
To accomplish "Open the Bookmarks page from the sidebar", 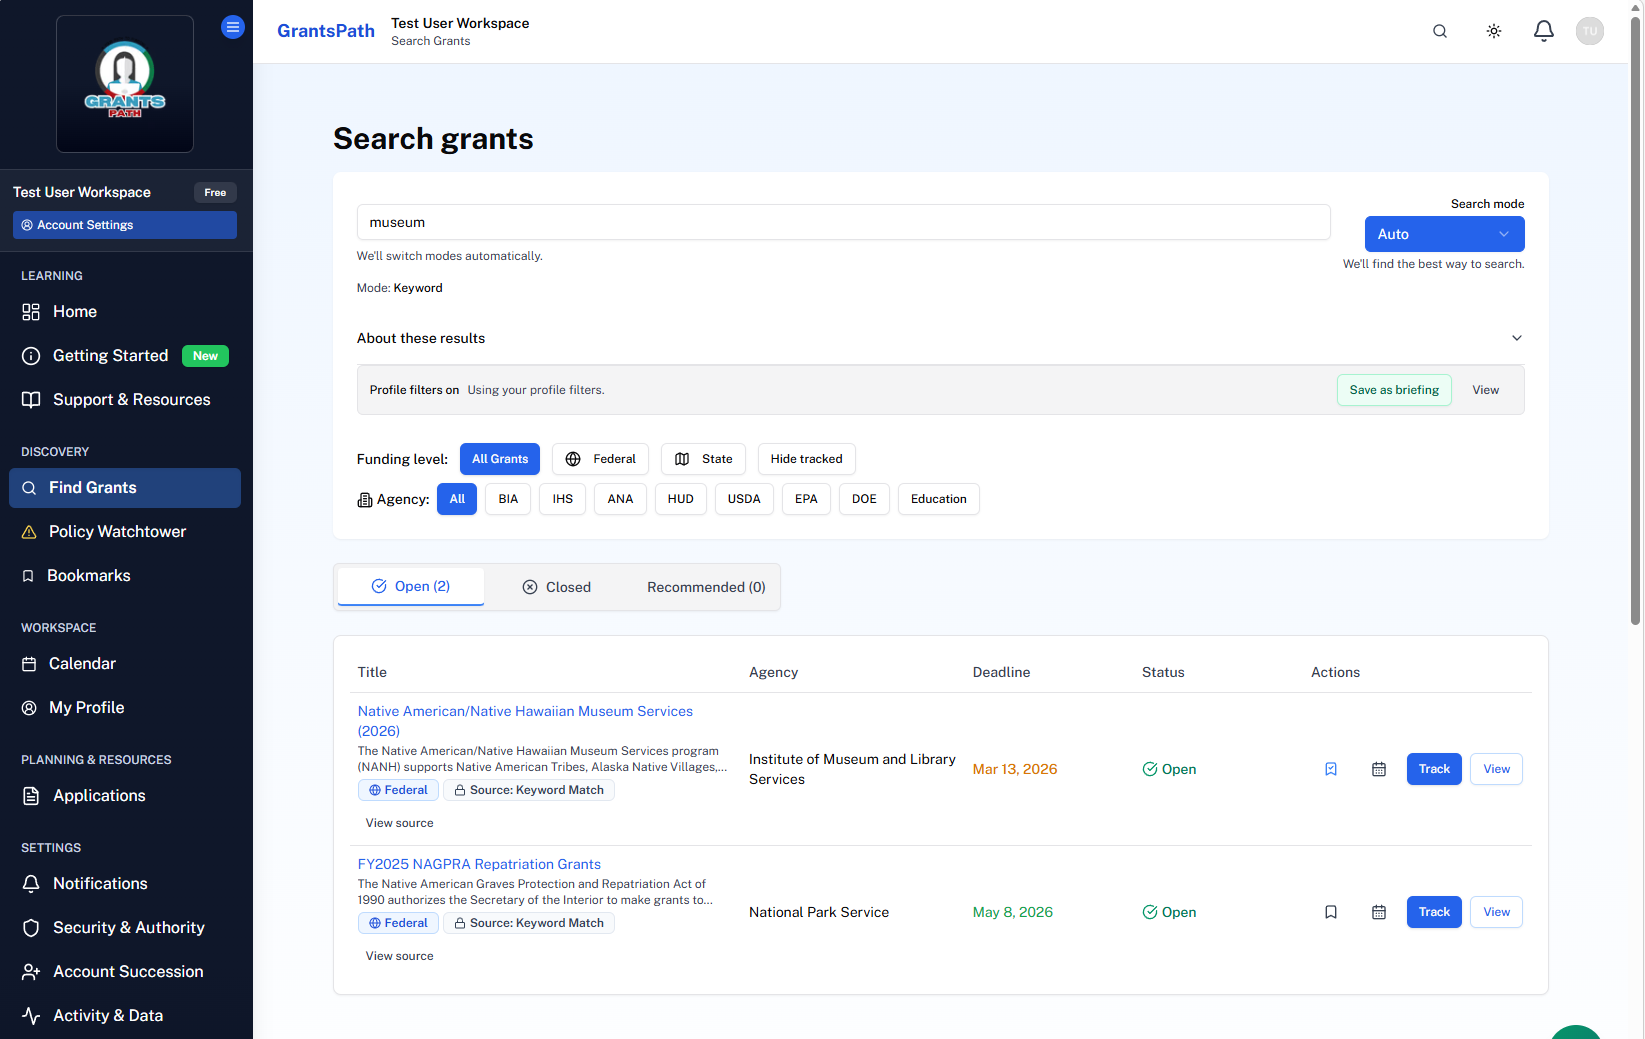I will click(x=89, y=575).
